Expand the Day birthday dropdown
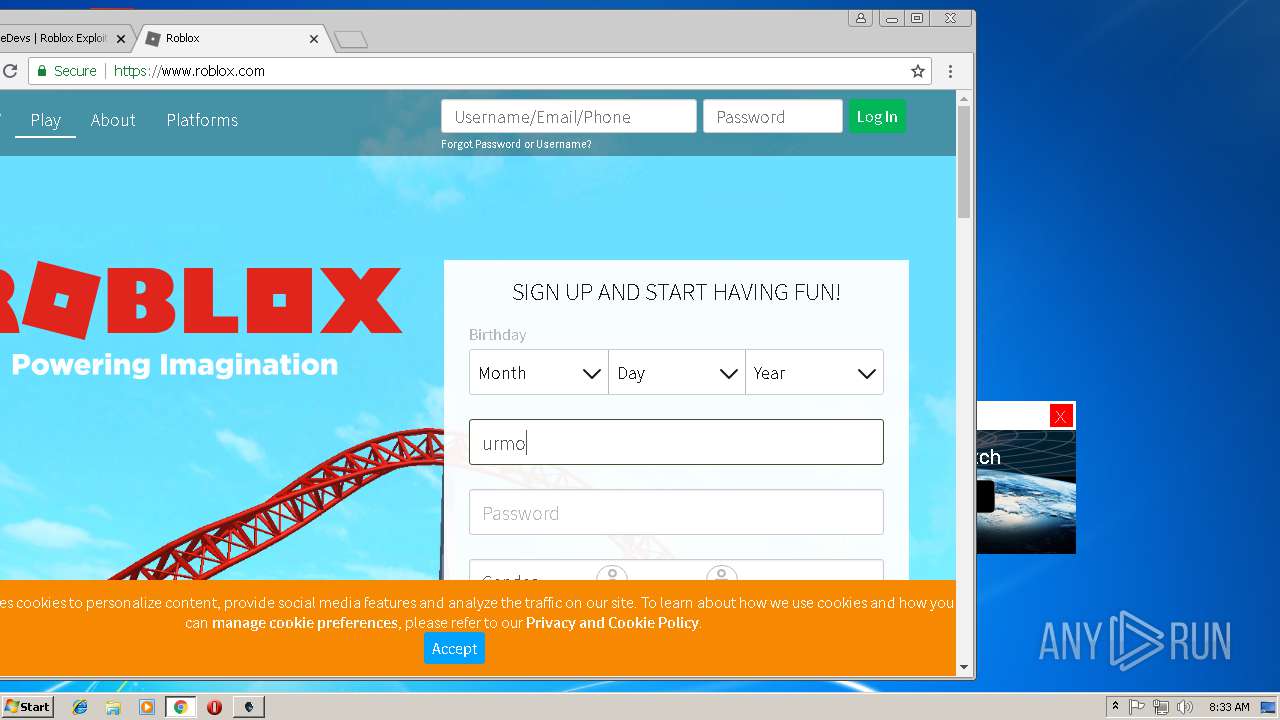Screen dimensions: 1280x720 (677, 372)
